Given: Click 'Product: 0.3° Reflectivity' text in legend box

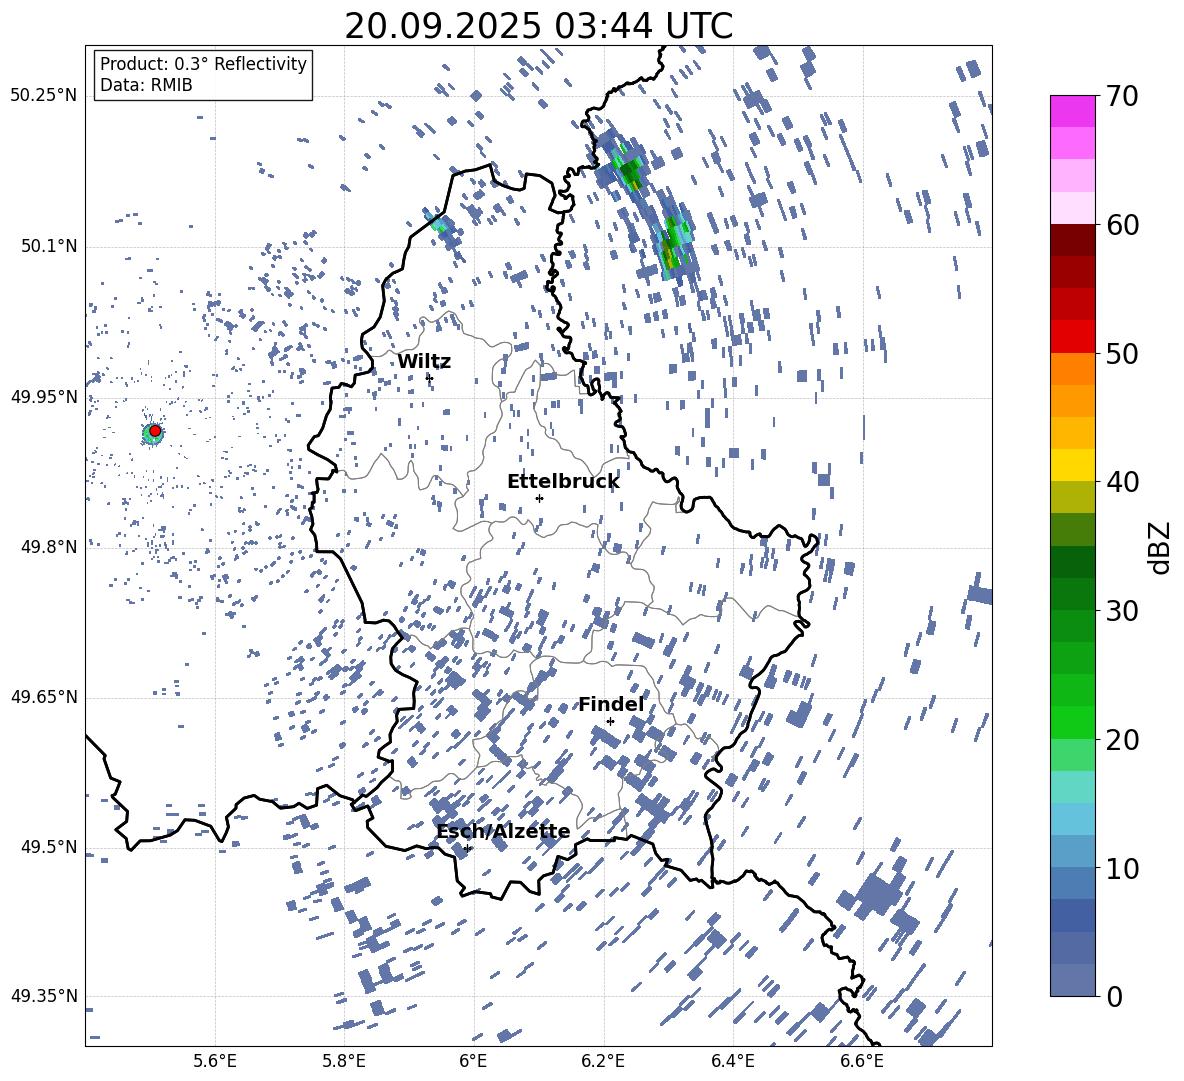Looking at the screenshot, I should 203,63.
